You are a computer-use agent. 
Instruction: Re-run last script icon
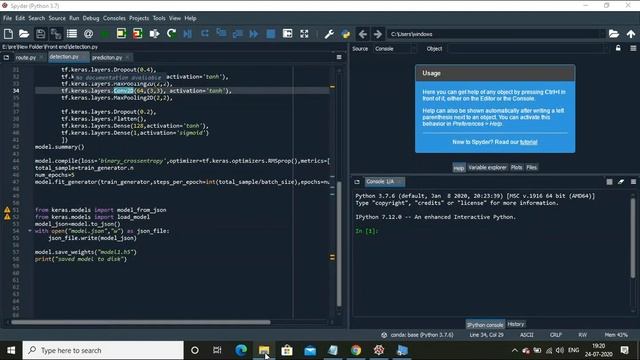coord(171,34)
